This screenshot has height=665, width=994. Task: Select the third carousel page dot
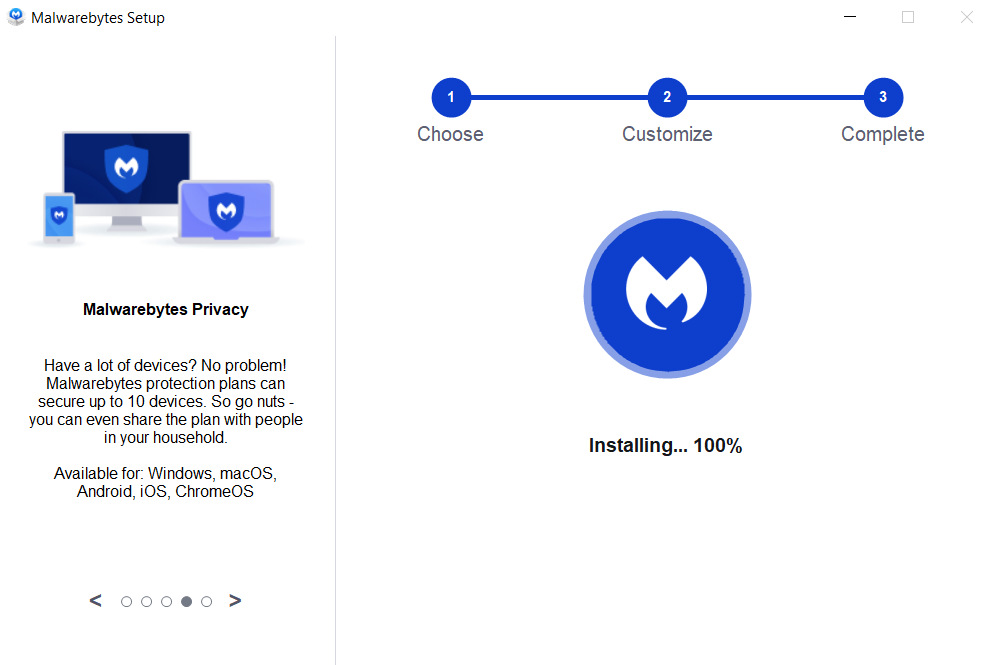tap(167, 602)
